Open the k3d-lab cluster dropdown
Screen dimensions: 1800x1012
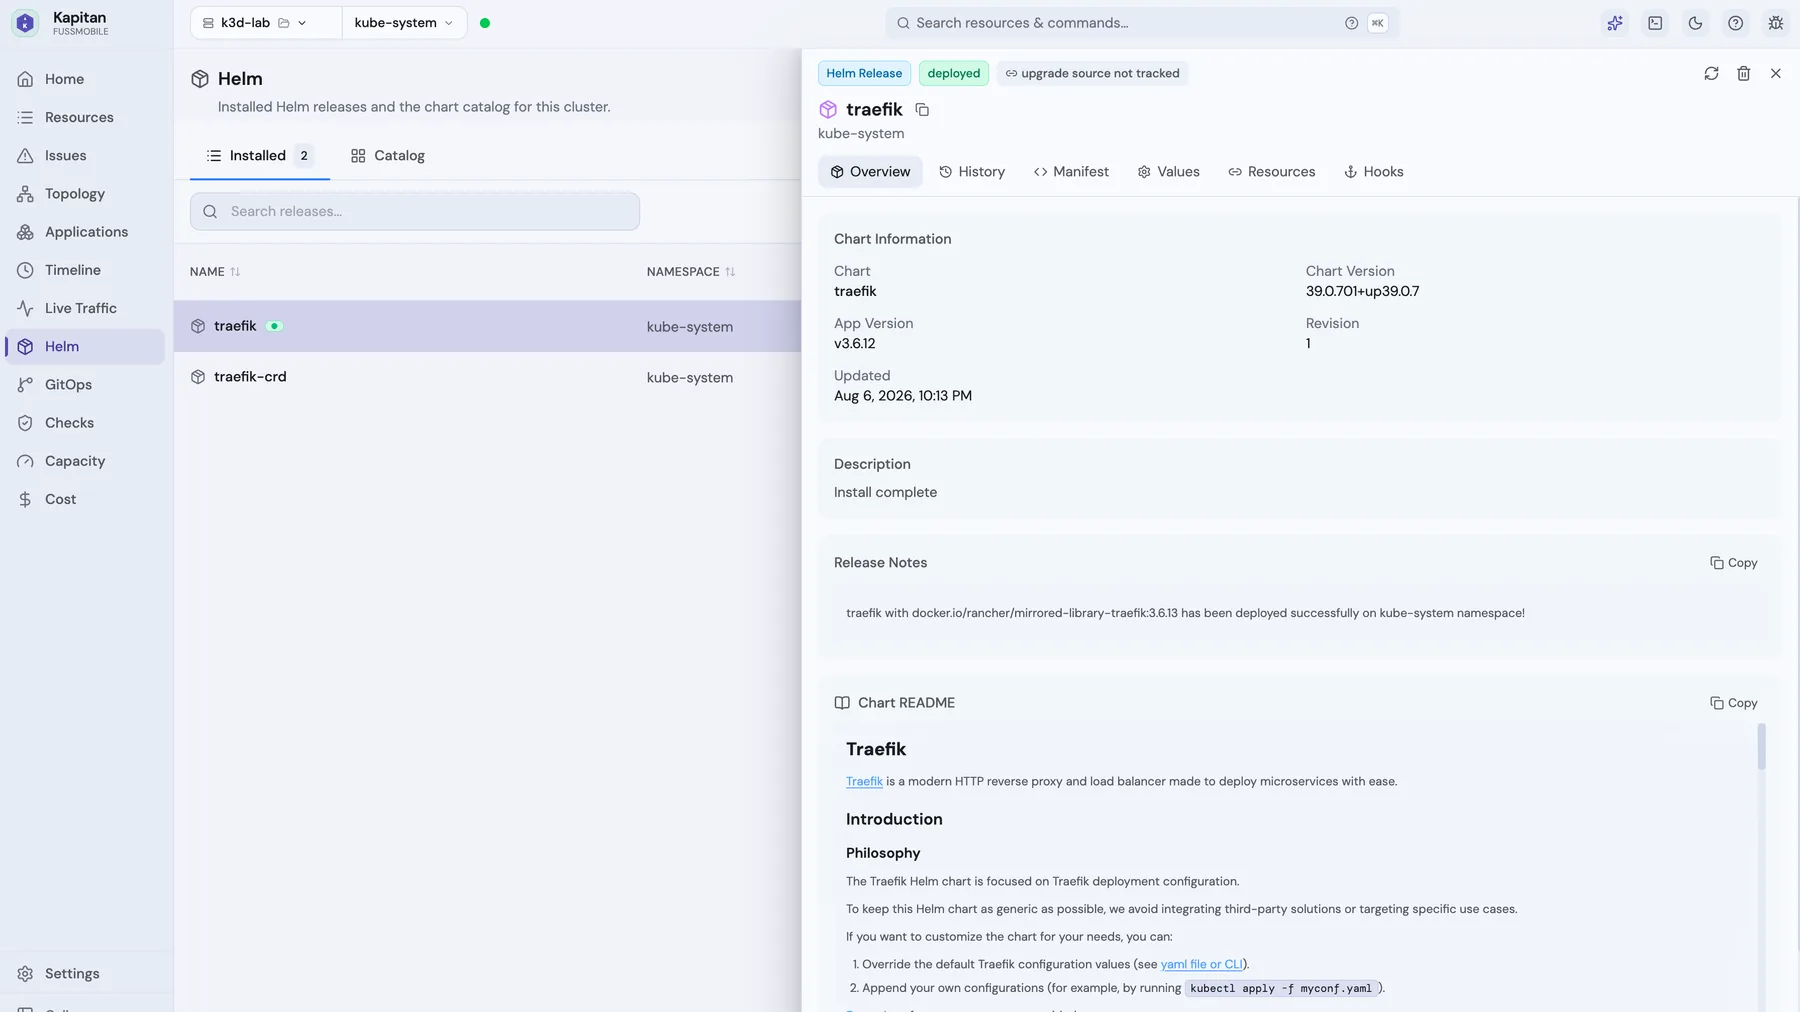pyautogui.click(x=265, y=23)
